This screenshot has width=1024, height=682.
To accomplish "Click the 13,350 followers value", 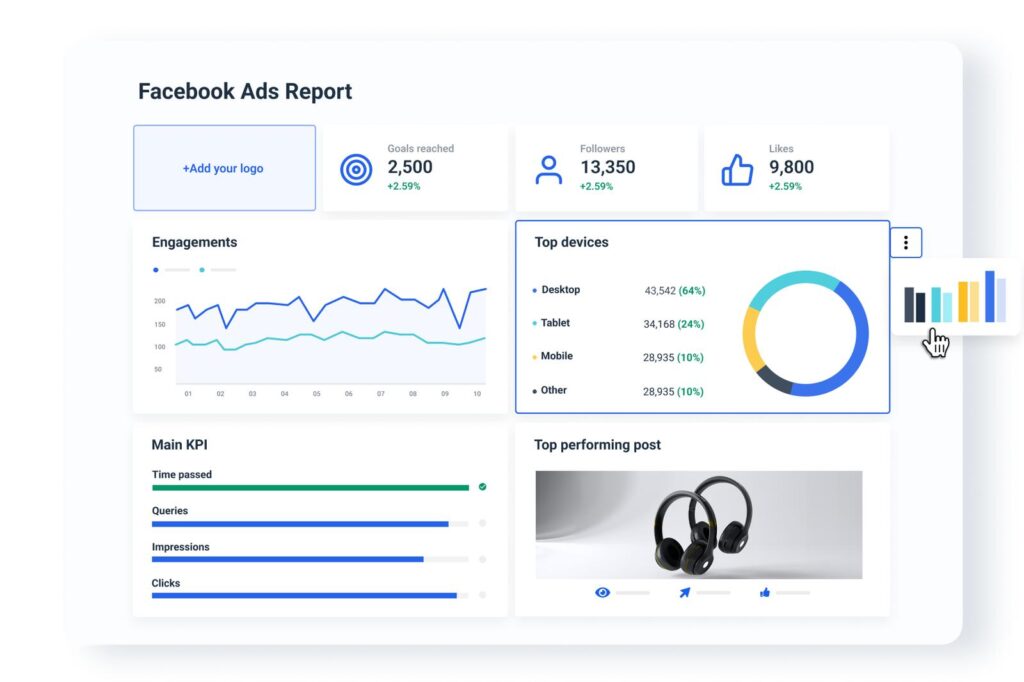I will (x=607, y=167).
